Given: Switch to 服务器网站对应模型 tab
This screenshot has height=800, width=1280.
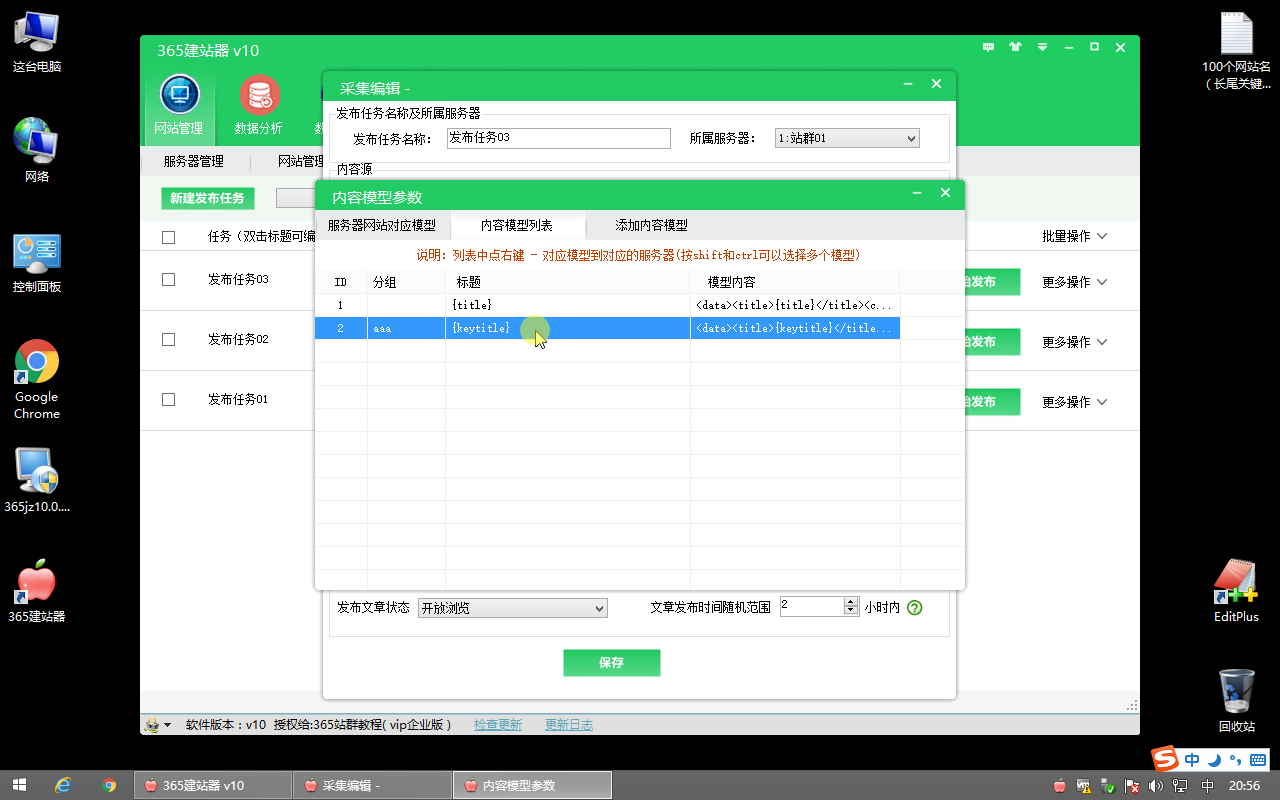Looking at the screenshot, I should coord(382,225).
